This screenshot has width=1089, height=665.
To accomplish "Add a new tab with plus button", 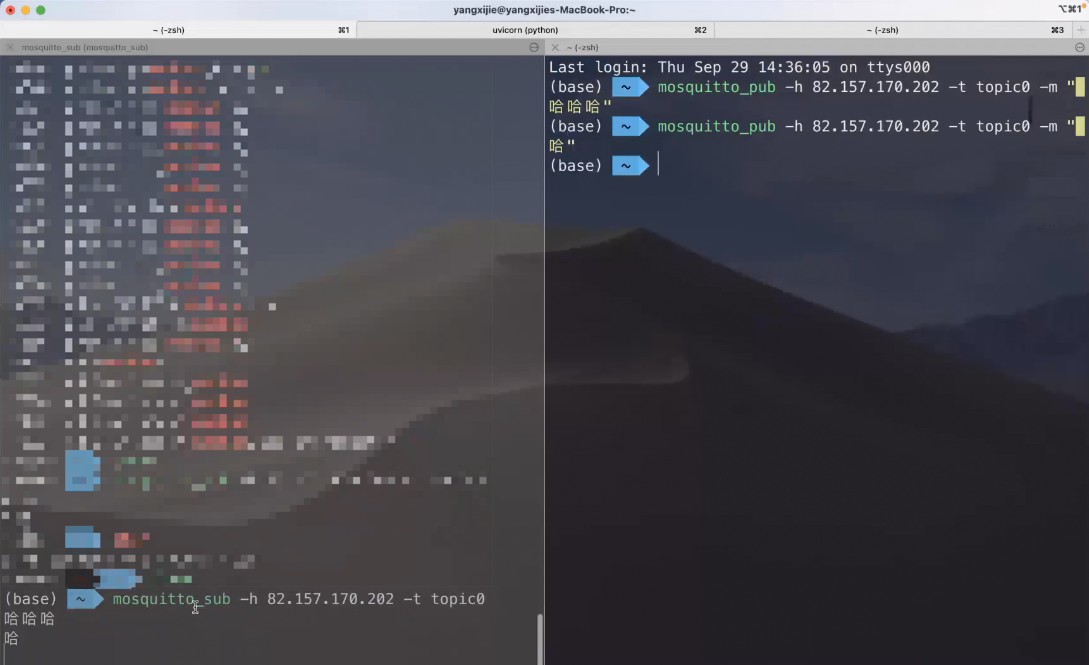I will pos(1080,30).
